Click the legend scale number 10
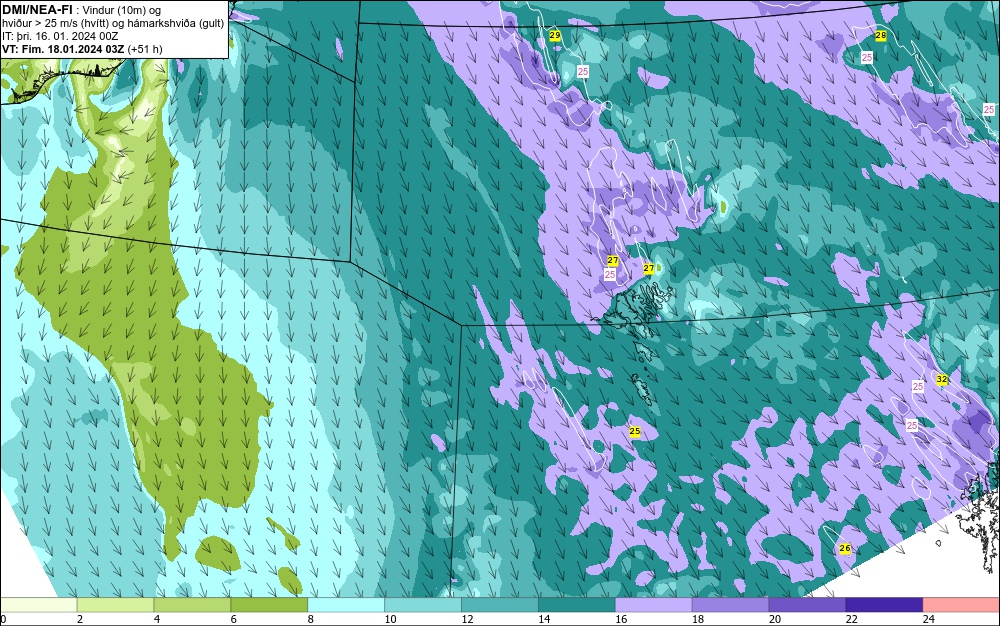The height and width of the screenshot is (626, 1000). pos(390,619)
